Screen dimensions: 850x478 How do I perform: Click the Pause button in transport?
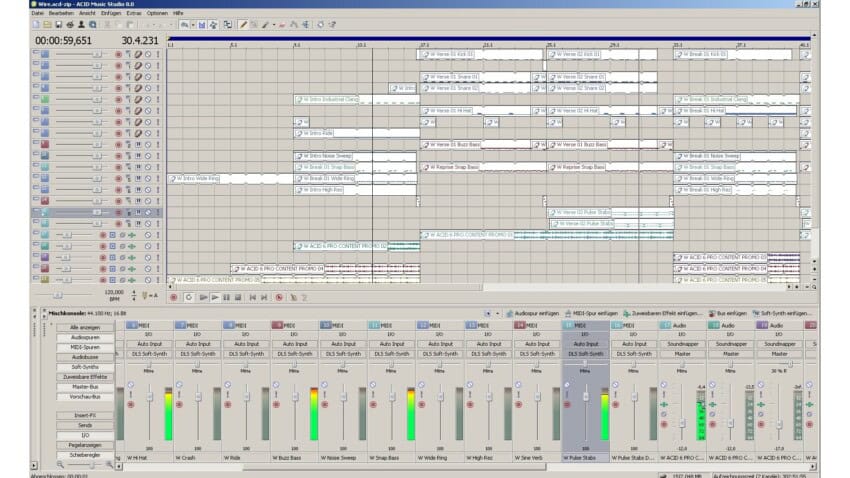pos(226,297)
